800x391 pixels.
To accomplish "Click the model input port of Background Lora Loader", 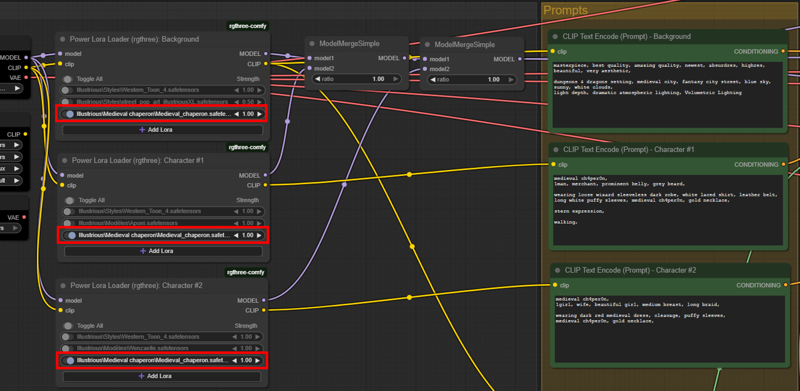I will tap(60, 54).
